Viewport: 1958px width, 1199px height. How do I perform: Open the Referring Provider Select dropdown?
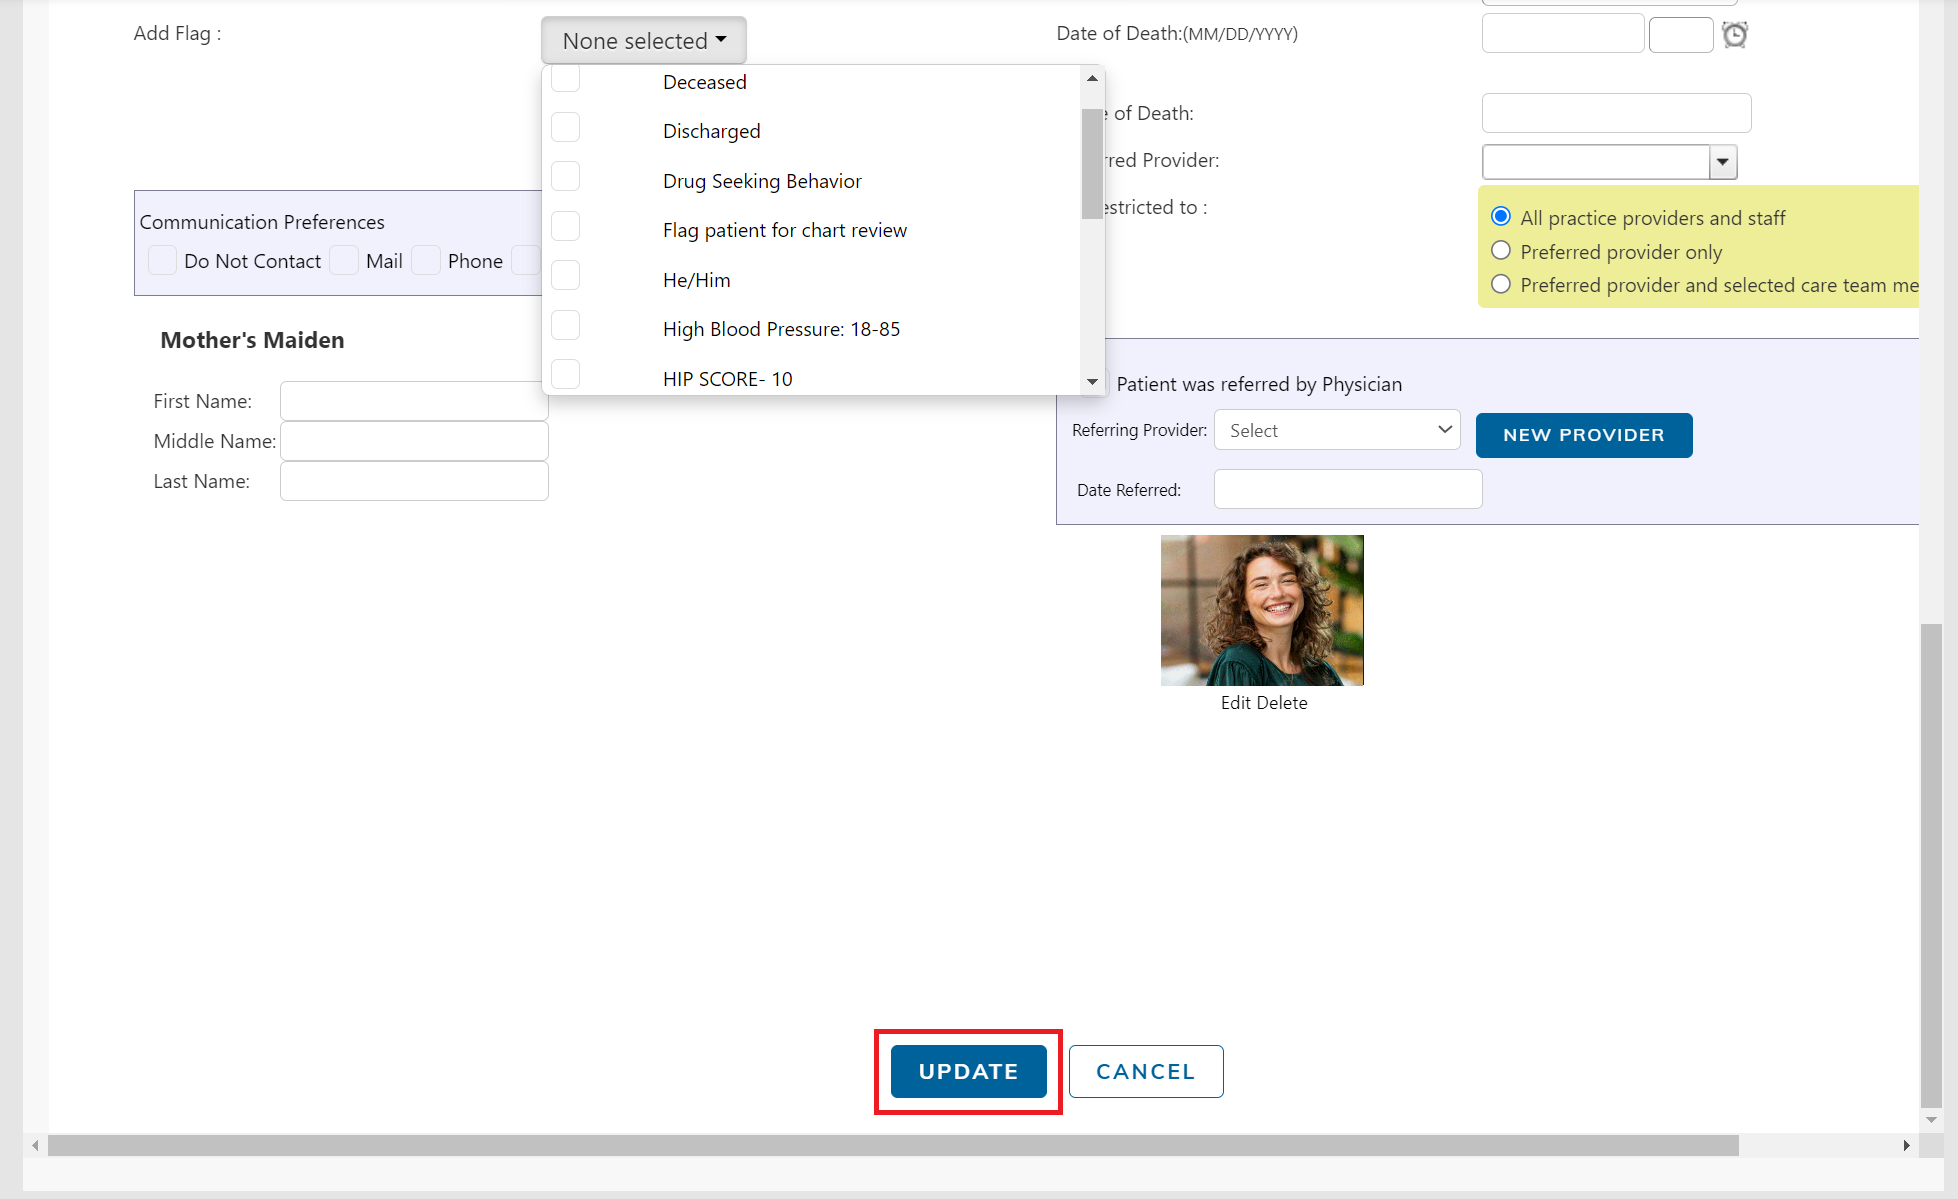1337,429
